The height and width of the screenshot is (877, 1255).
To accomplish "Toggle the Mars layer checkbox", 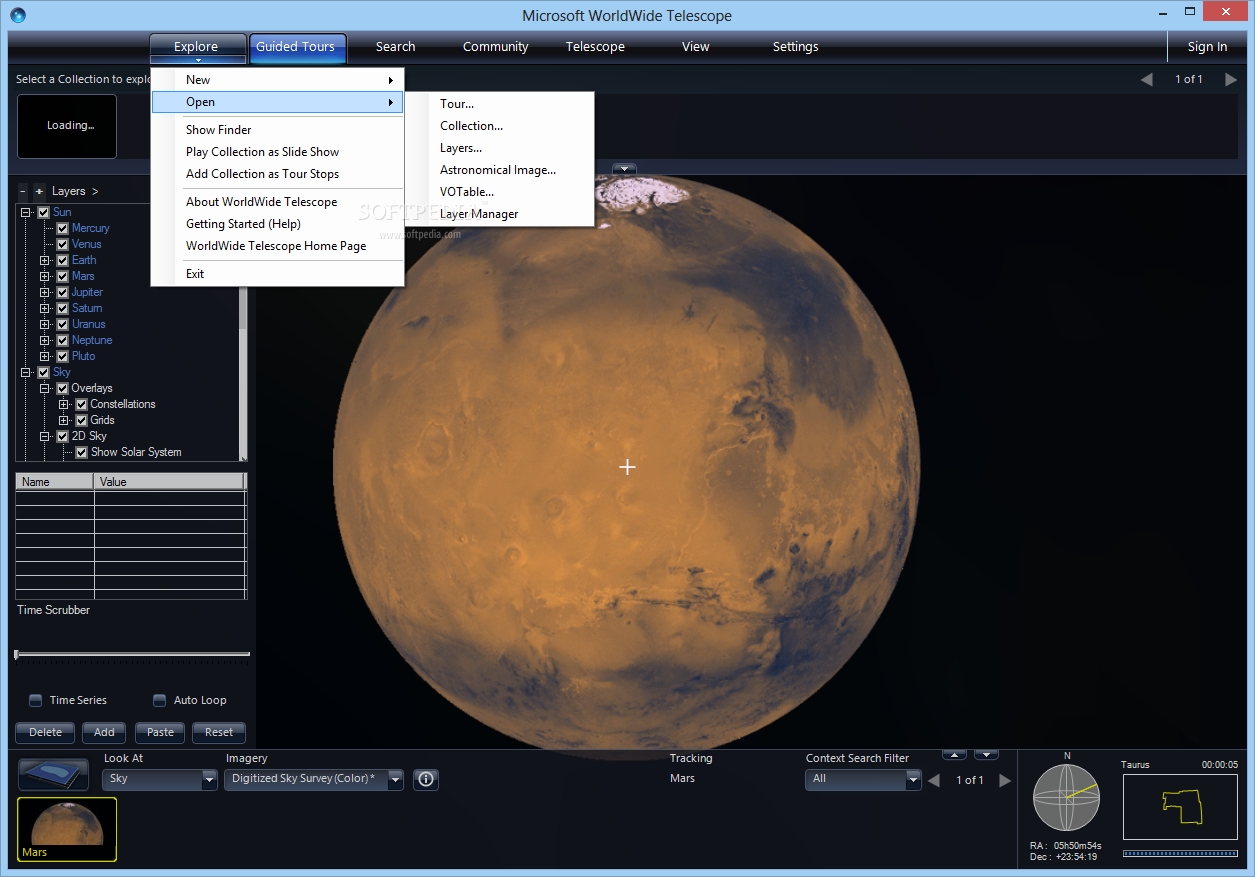I will coord(62,276).
